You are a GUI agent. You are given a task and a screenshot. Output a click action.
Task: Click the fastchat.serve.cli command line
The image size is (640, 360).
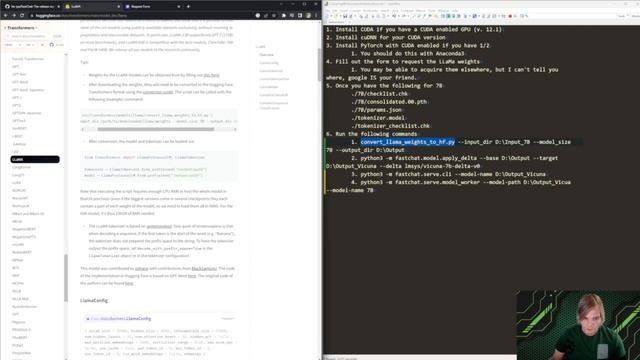click(448, 174)
